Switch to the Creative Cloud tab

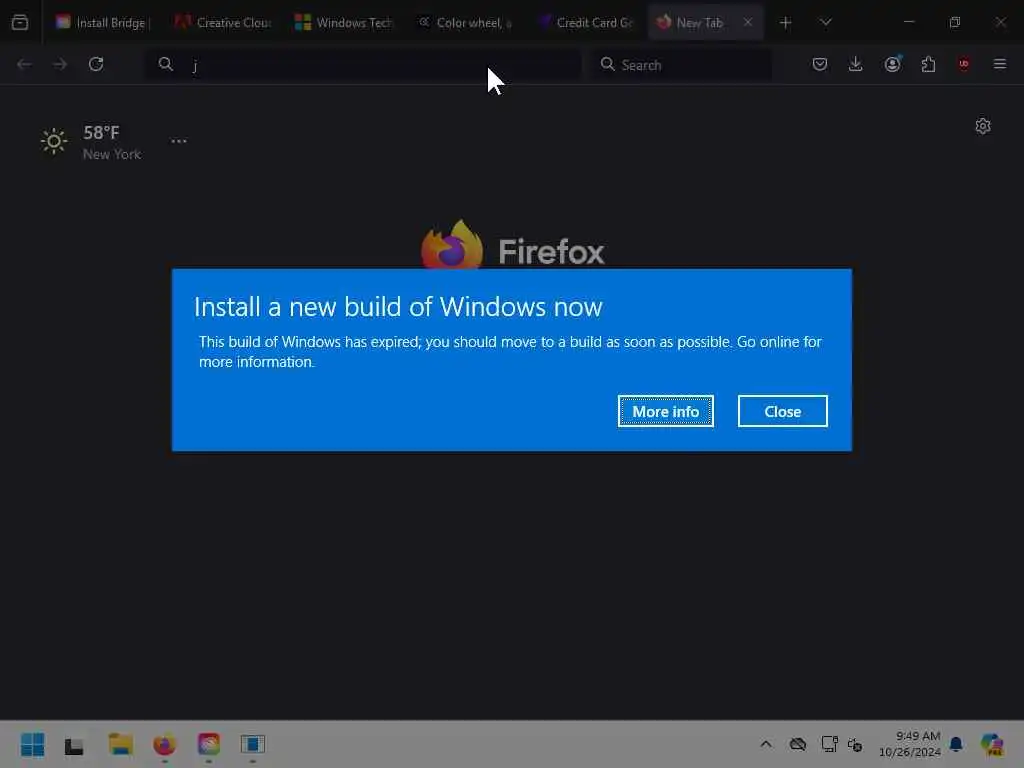[x=223, y=23]
